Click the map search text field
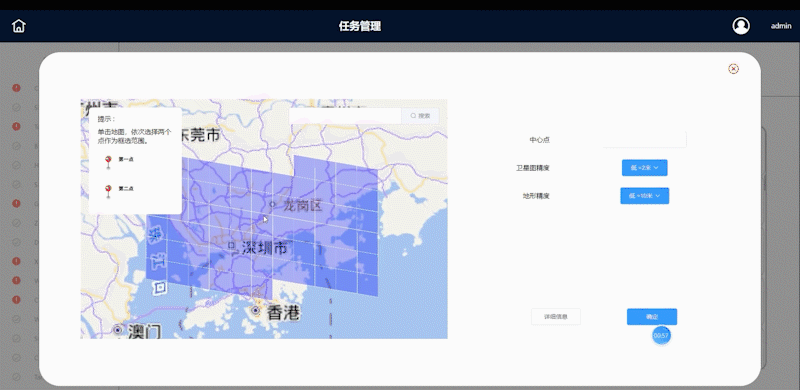 click(x=345, y=116)
